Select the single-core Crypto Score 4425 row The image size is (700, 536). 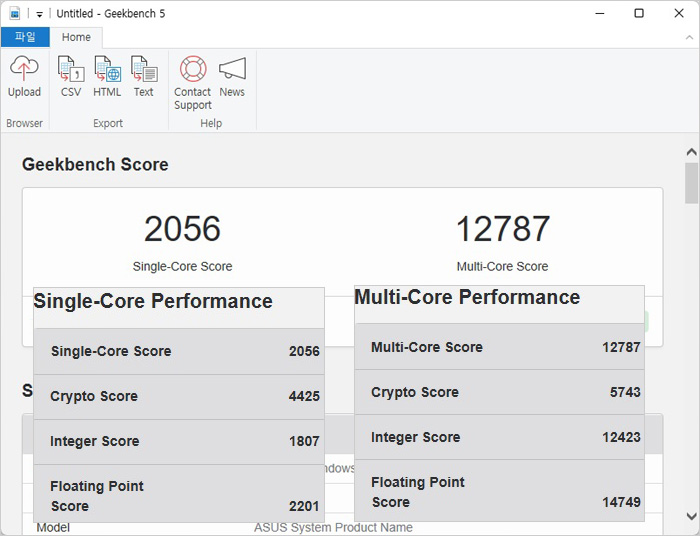[x=179, y=397]
